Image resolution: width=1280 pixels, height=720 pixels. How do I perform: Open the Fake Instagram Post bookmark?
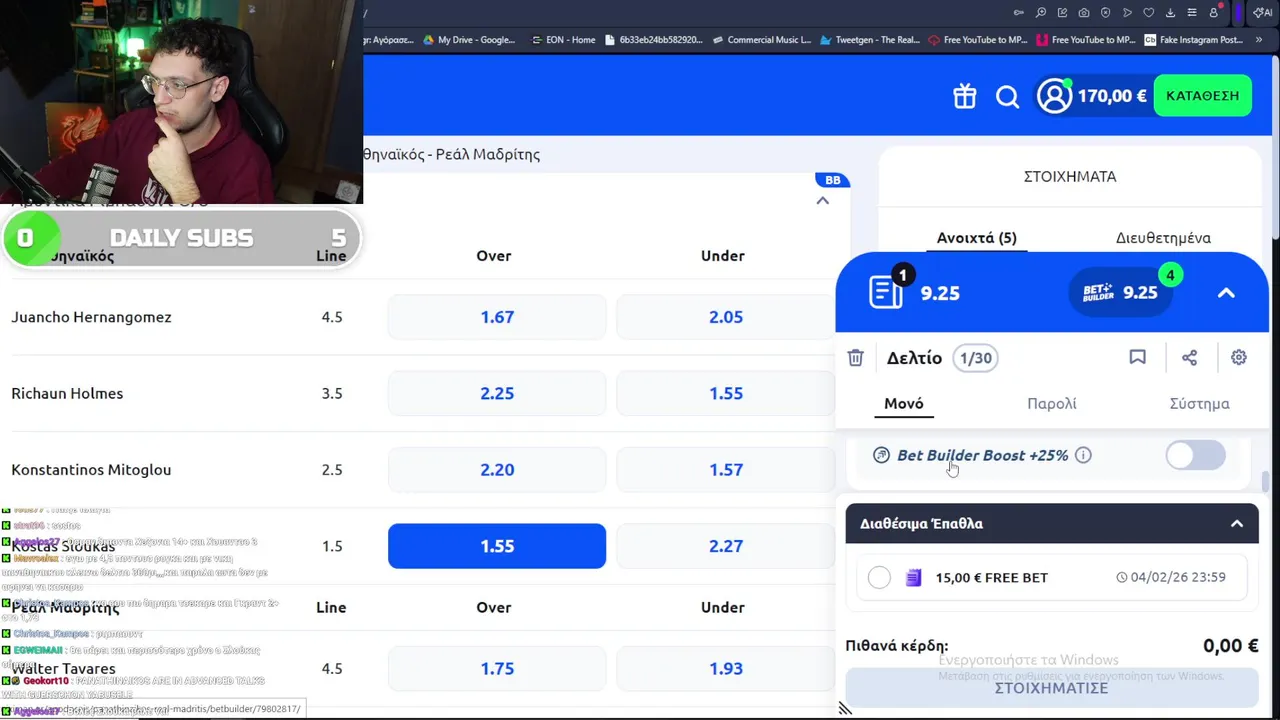[x=1193, y=40]
